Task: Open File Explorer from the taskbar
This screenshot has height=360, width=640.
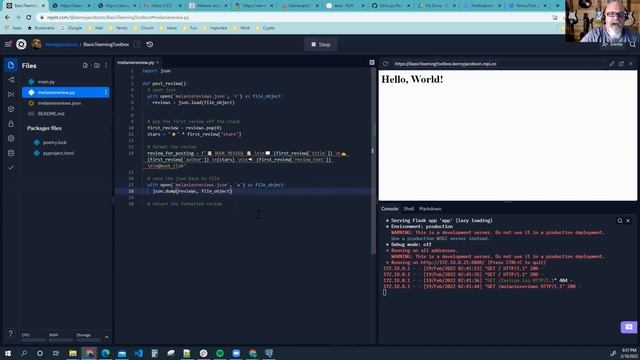Action: [73, 353]
